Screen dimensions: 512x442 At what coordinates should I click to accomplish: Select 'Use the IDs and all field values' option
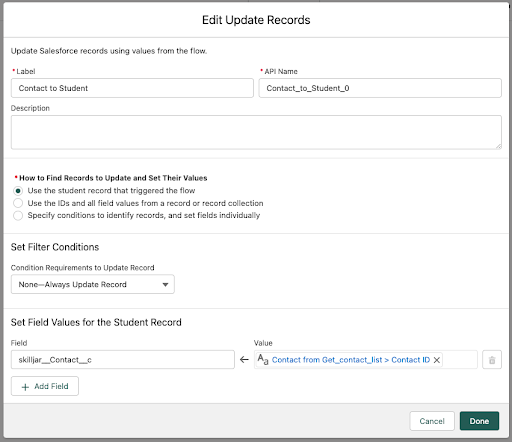click(18, 203)
